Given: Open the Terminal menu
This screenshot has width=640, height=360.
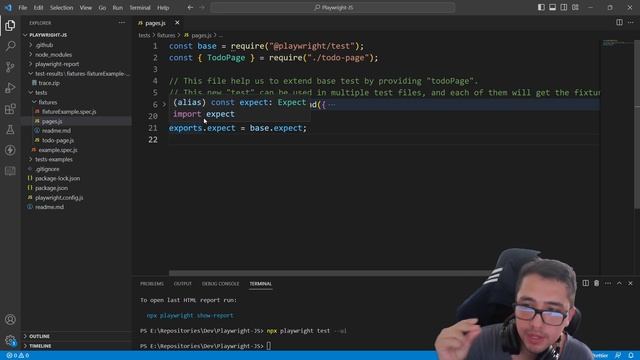Looking at the screenshot, I should click(140, 7).
